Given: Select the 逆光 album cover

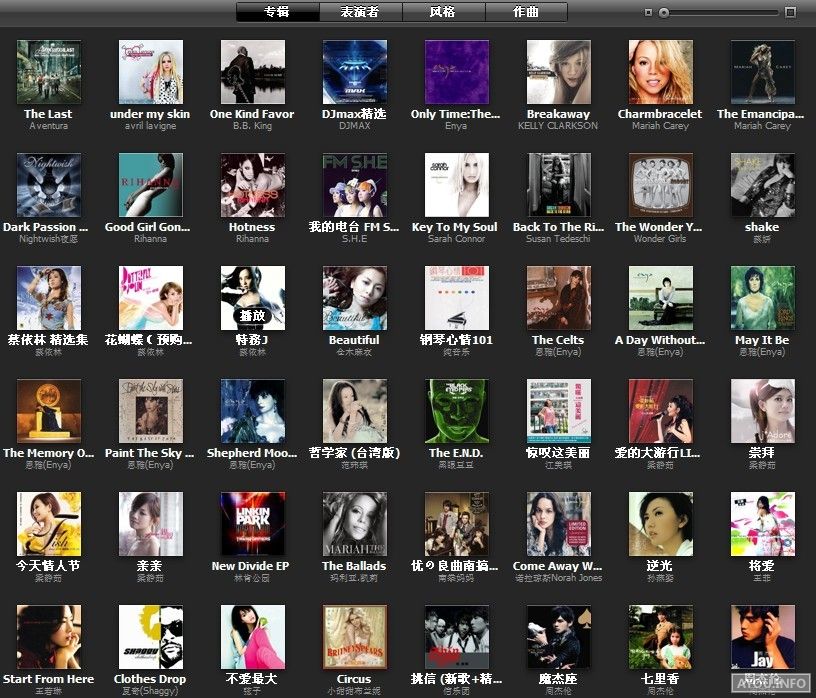Looking at the screenshot, I should point(661,524).
